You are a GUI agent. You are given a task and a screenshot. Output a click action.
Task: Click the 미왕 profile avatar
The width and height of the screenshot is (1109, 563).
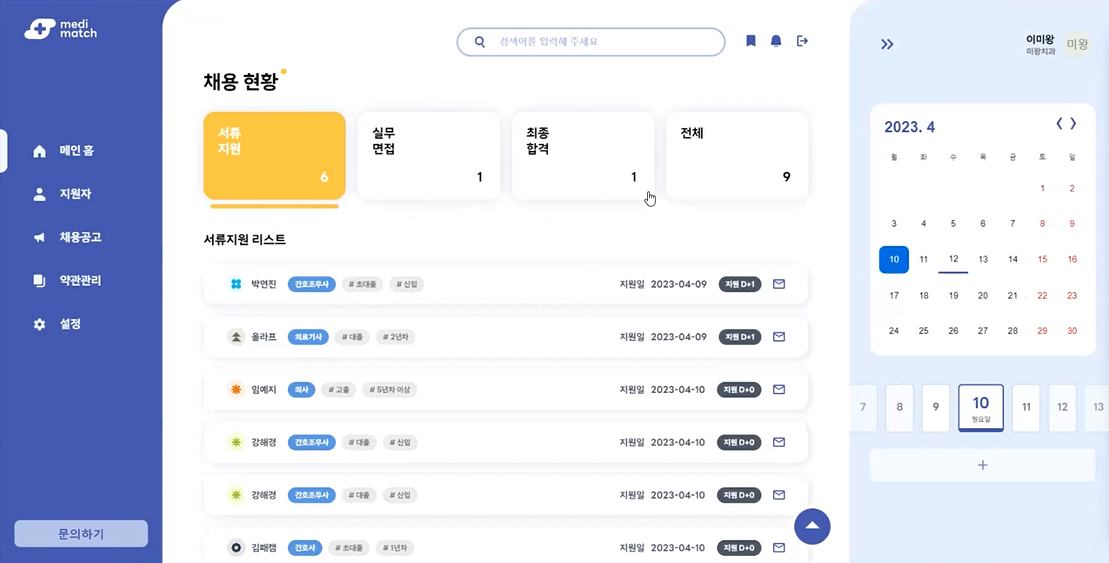click(1076, 44)
